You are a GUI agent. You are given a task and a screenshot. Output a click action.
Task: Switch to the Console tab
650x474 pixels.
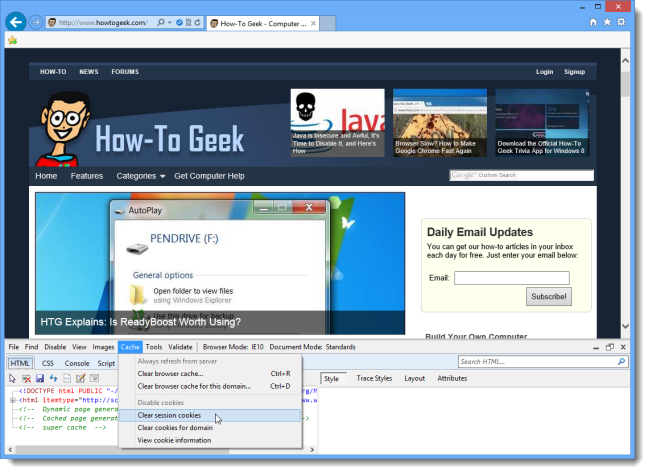point(77,363)
